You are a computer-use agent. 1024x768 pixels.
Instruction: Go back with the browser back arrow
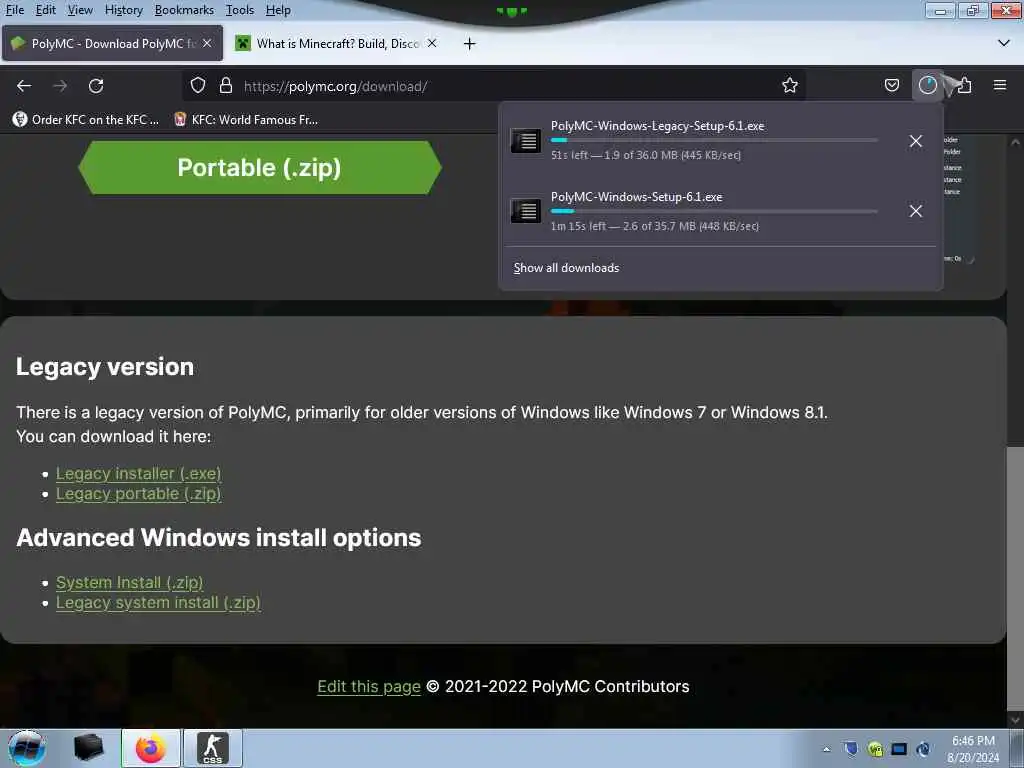[24, 86]
